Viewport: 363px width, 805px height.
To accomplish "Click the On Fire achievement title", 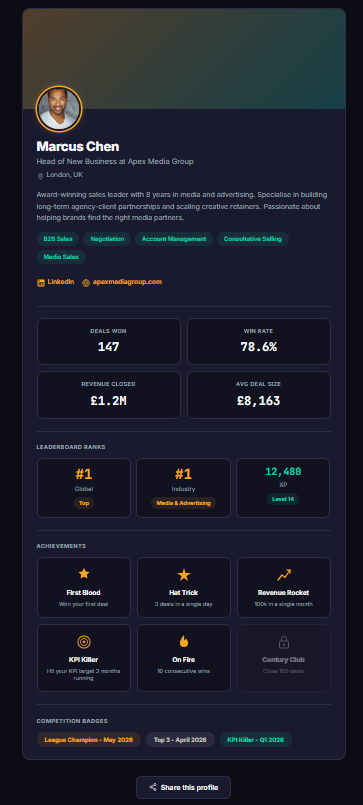I will (183, 660).
